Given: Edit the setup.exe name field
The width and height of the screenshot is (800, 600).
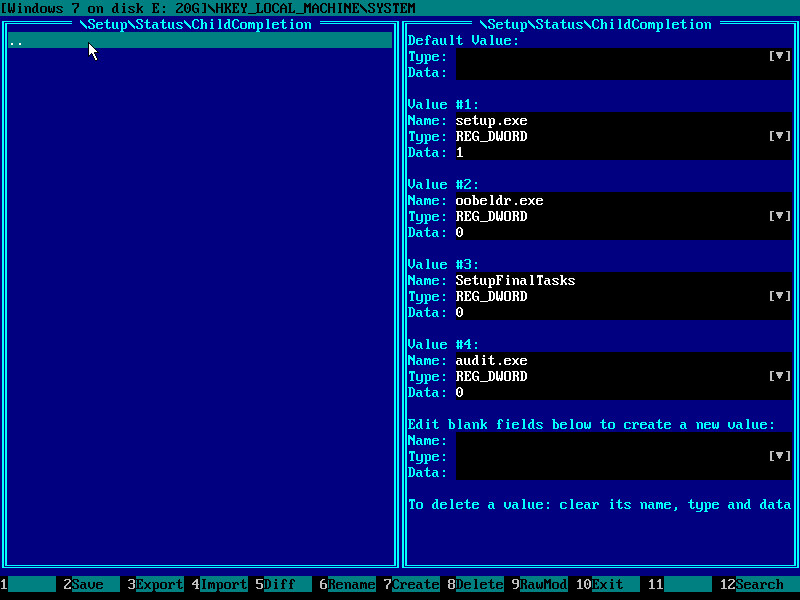Looking at the screenshot, I should click(623, 120).
